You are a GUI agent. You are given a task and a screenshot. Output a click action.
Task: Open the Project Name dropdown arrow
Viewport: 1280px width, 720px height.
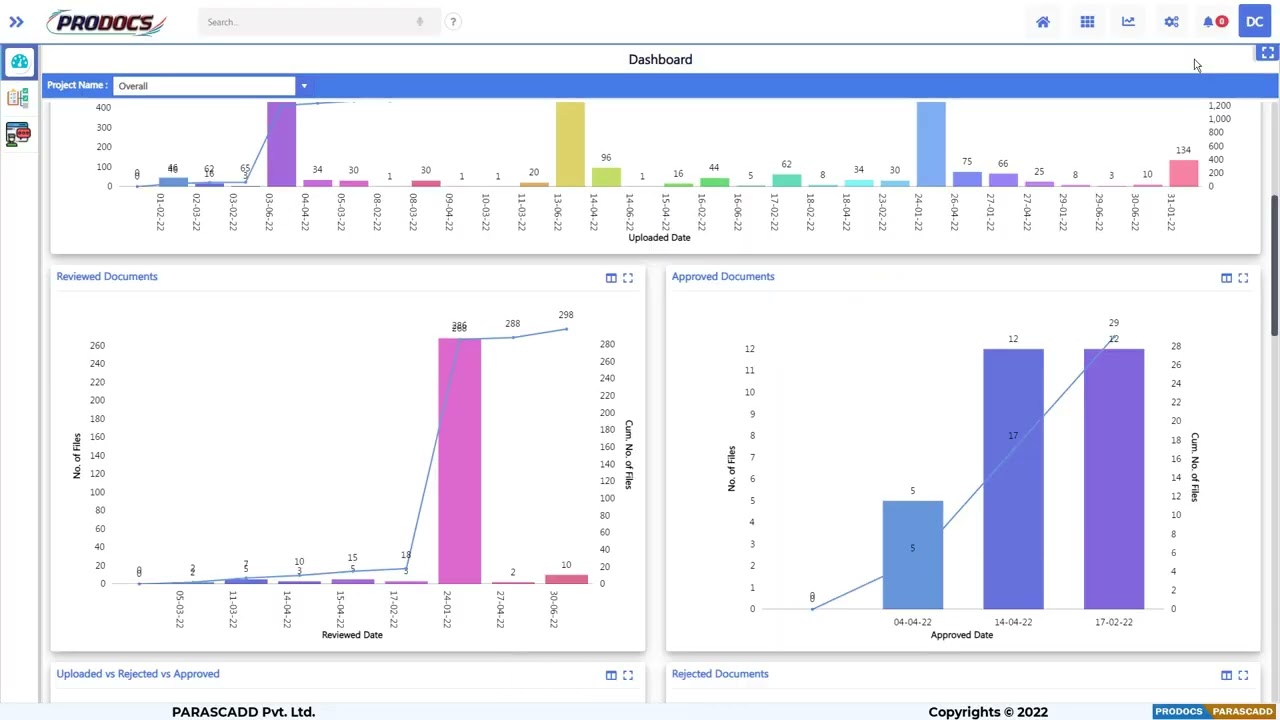[x=304, y=86]
